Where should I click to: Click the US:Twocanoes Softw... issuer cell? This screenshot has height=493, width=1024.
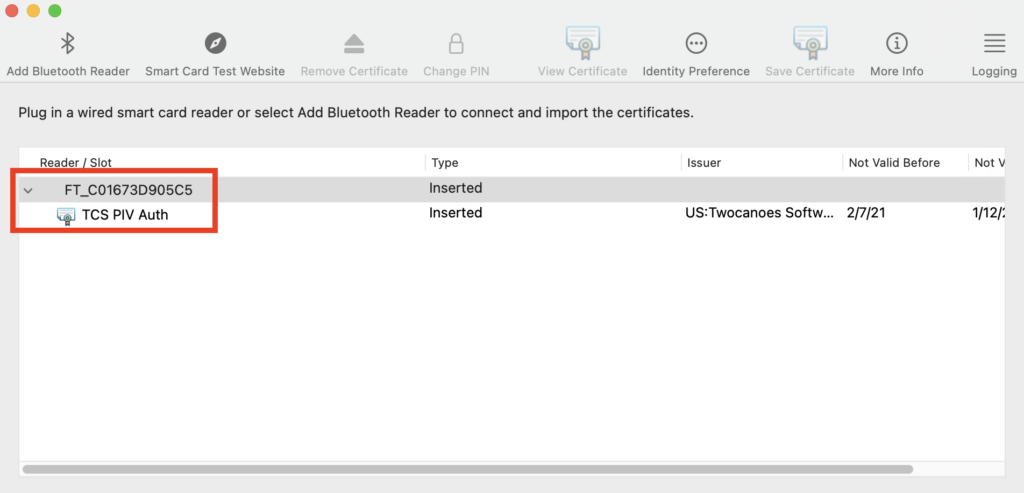pyautogui.click(x=760, y=213)
